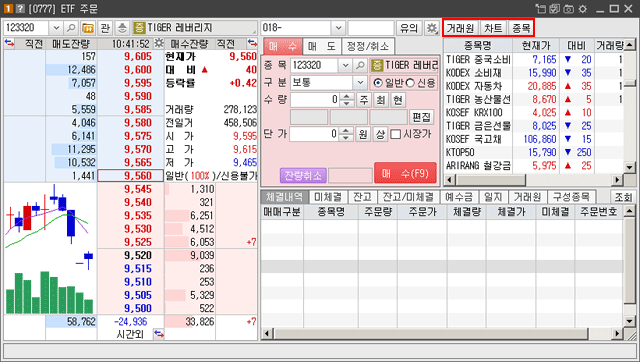Expand the stock code 123320 dropdown at top
Image resolution: width=640 pixels, height=362 pixels.
[x=56, y=28]
